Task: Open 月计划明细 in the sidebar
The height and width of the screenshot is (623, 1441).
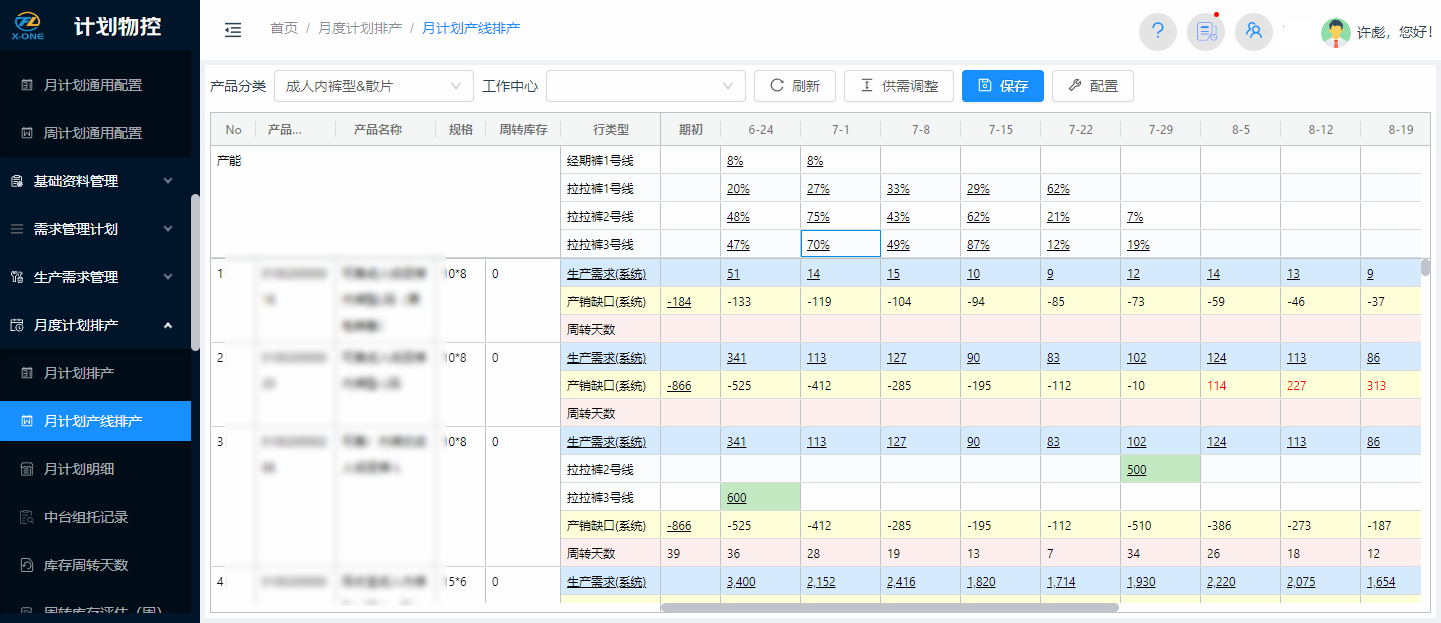Action: [x=86, y=469]
